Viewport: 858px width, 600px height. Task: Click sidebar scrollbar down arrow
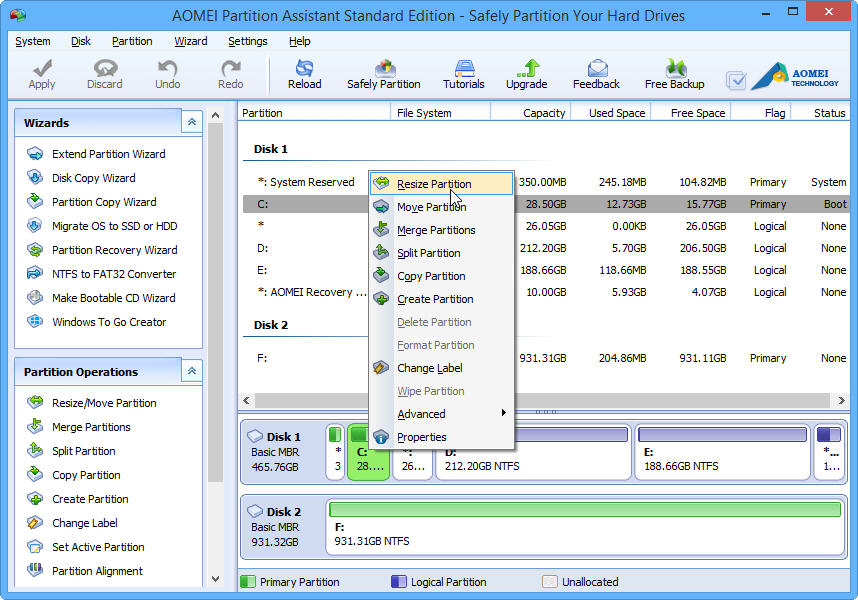[216, 579]
